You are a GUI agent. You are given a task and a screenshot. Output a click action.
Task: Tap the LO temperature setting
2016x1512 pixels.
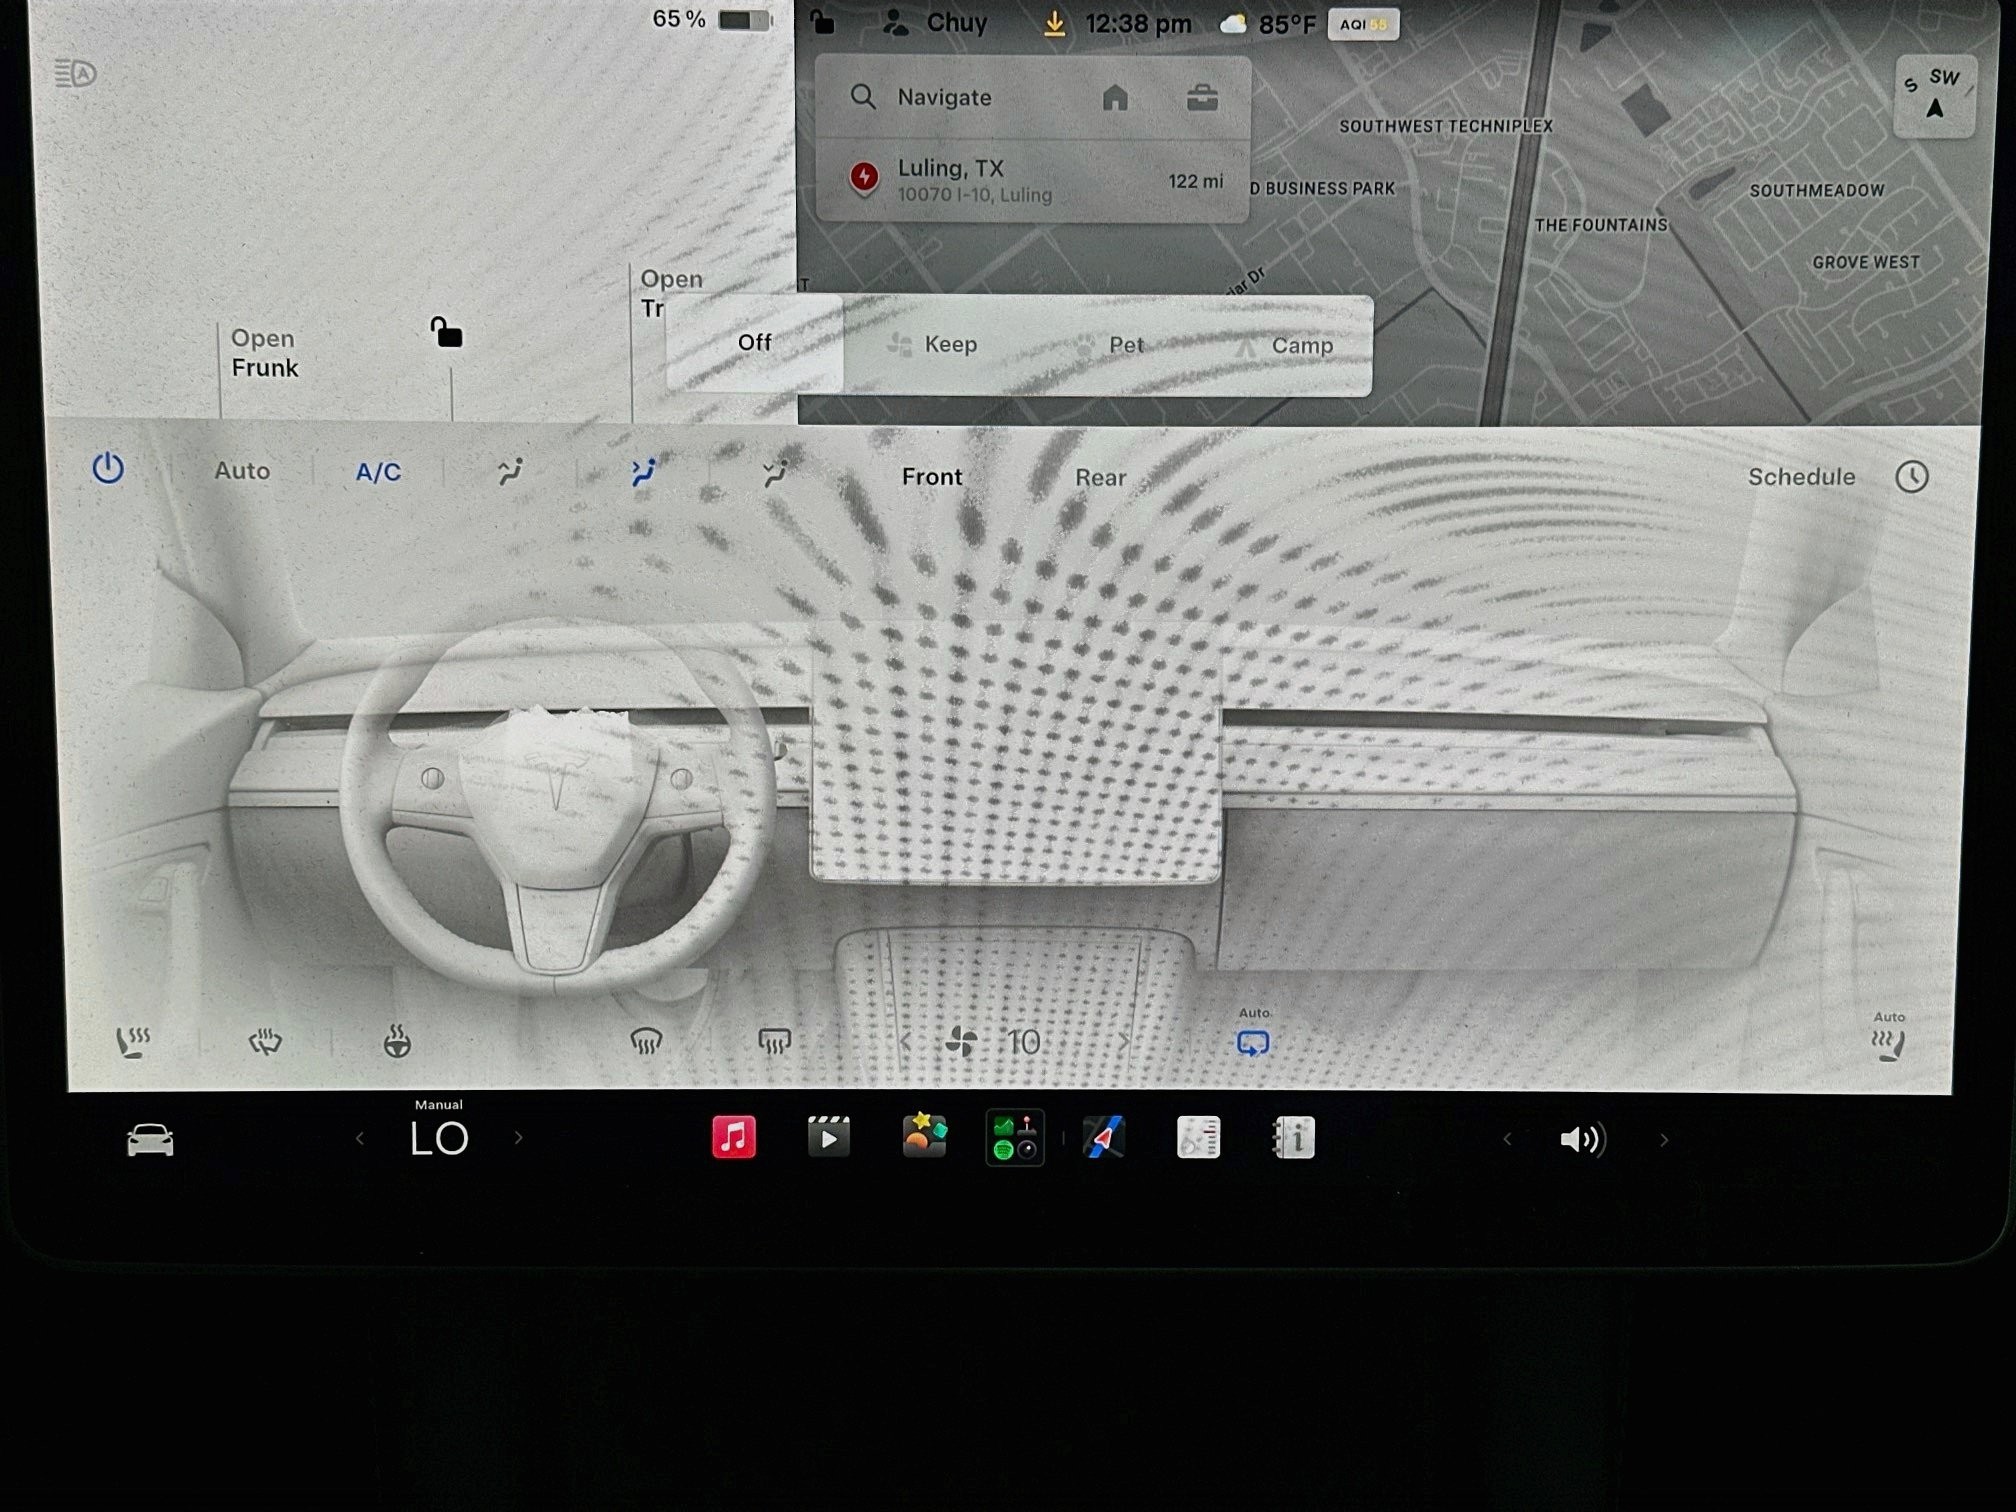point(439,1138)
